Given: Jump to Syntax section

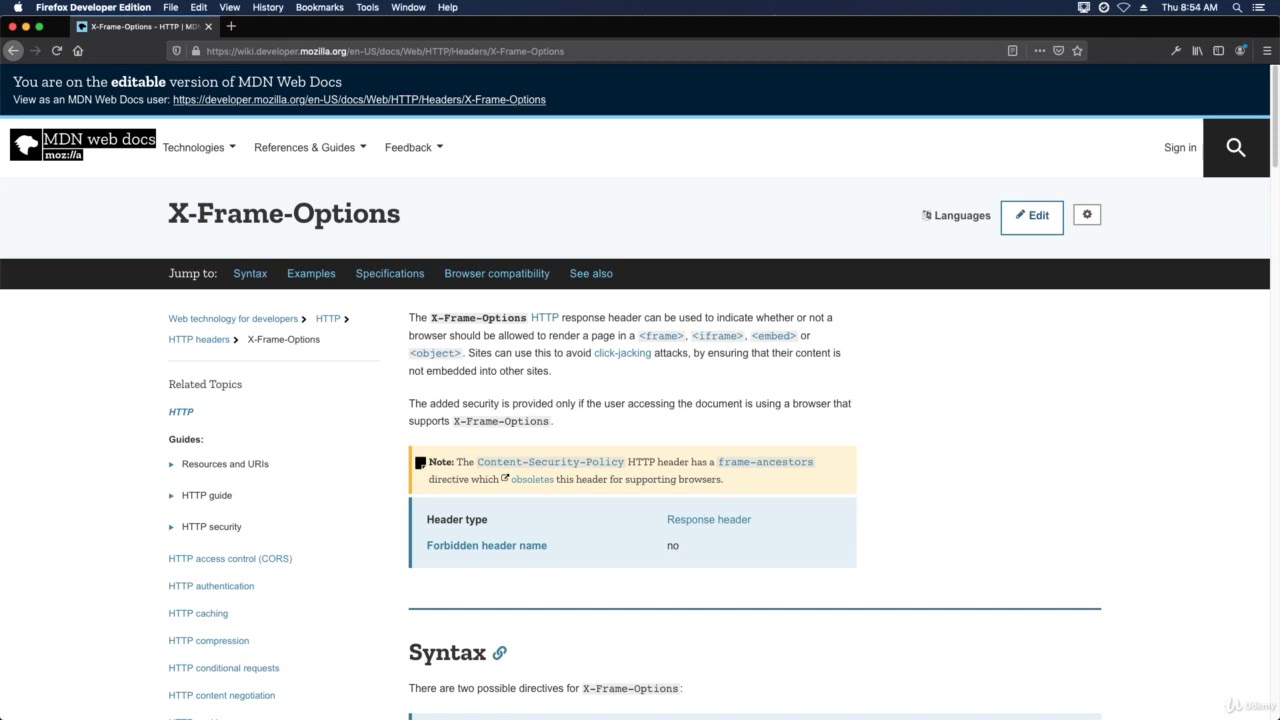Looking at the screenshot, I should pos(250,274).
